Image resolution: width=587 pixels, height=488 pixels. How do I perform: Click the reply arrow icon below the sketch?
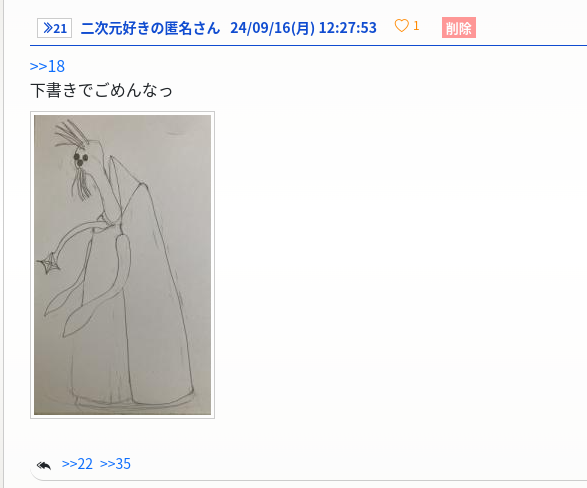[x=44, y=465]
